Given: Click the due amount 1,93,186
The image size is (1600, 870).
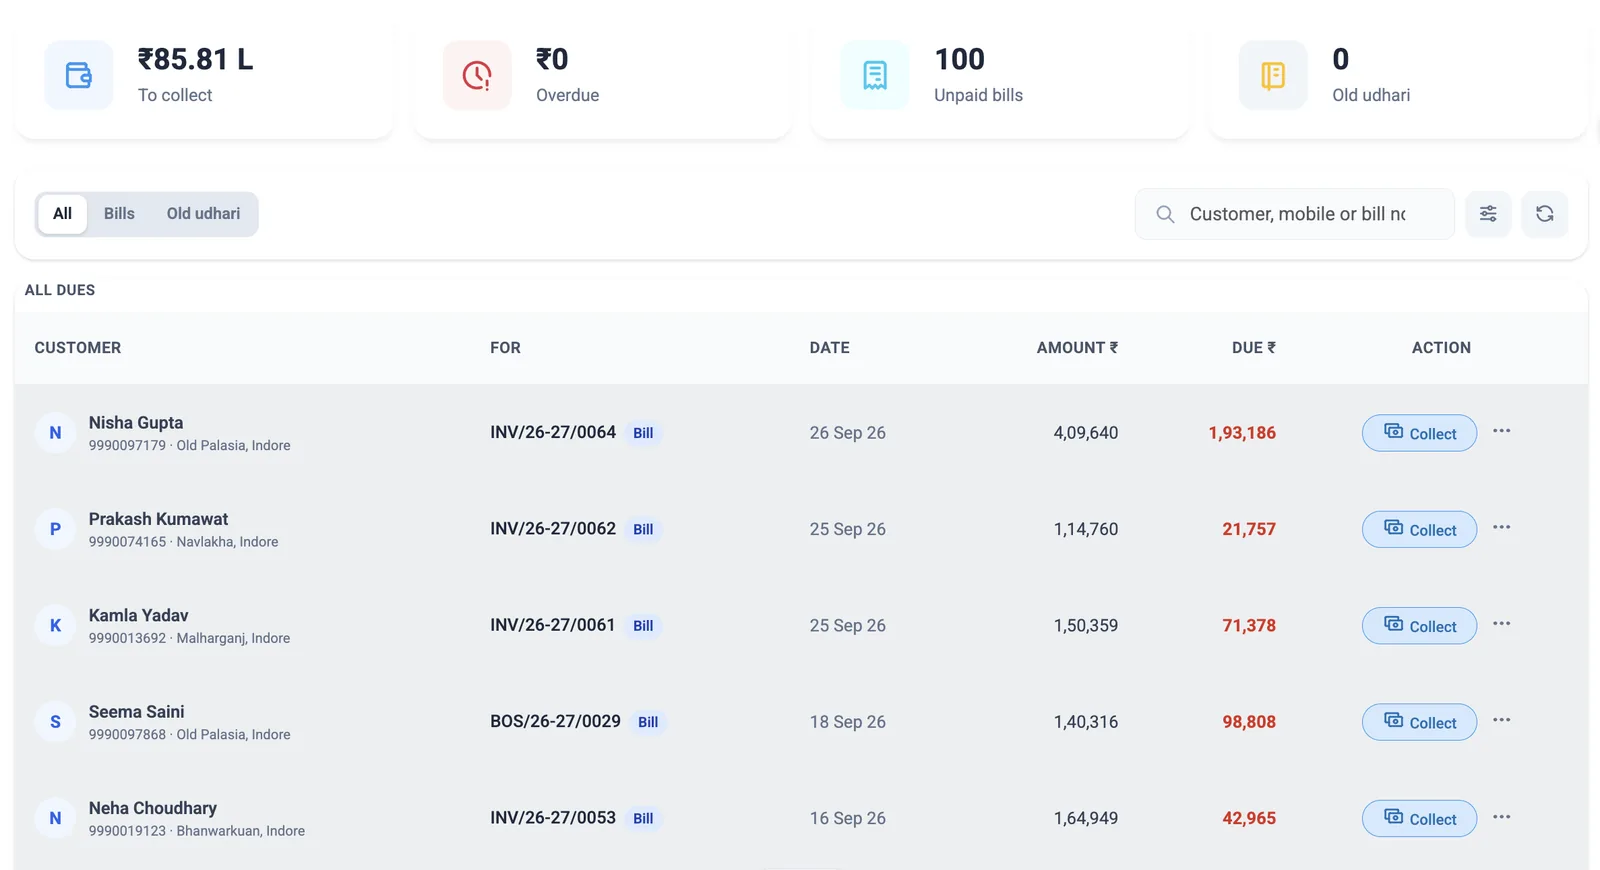Looking at the screenshot, I should click(1242, 433).
